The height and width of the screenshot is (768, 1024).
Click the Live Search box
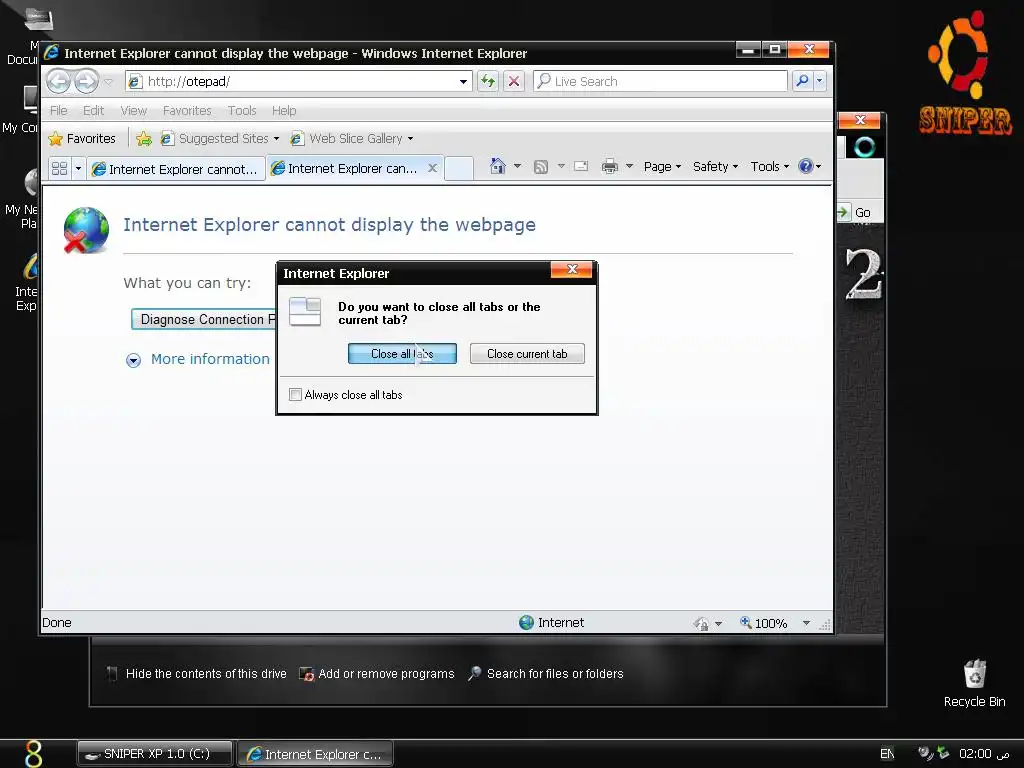[660, 81]
